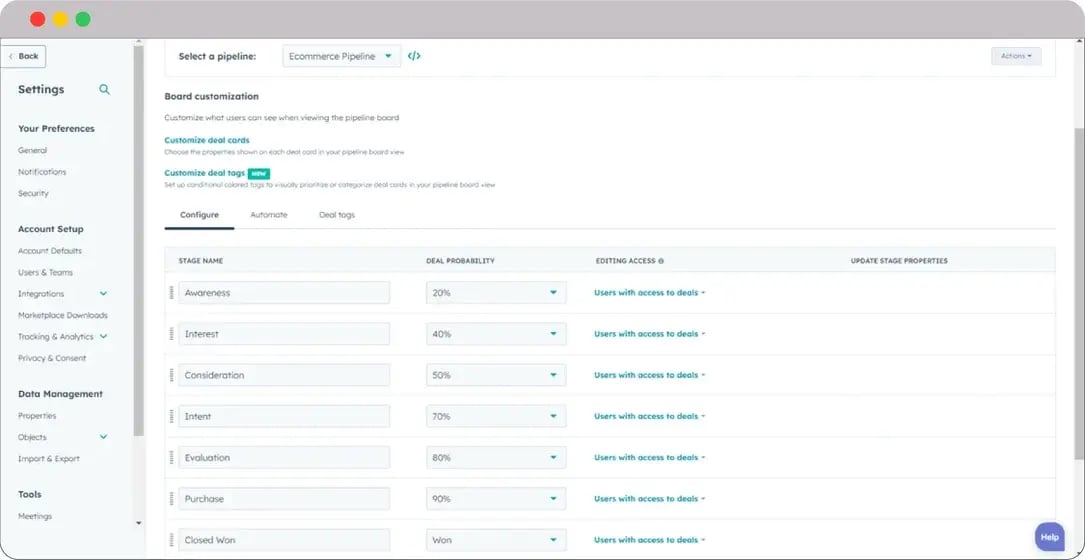1085x560 pixels.
Task: Grab the drag handle for Closed Won stage
Action: tap(172, 540)
